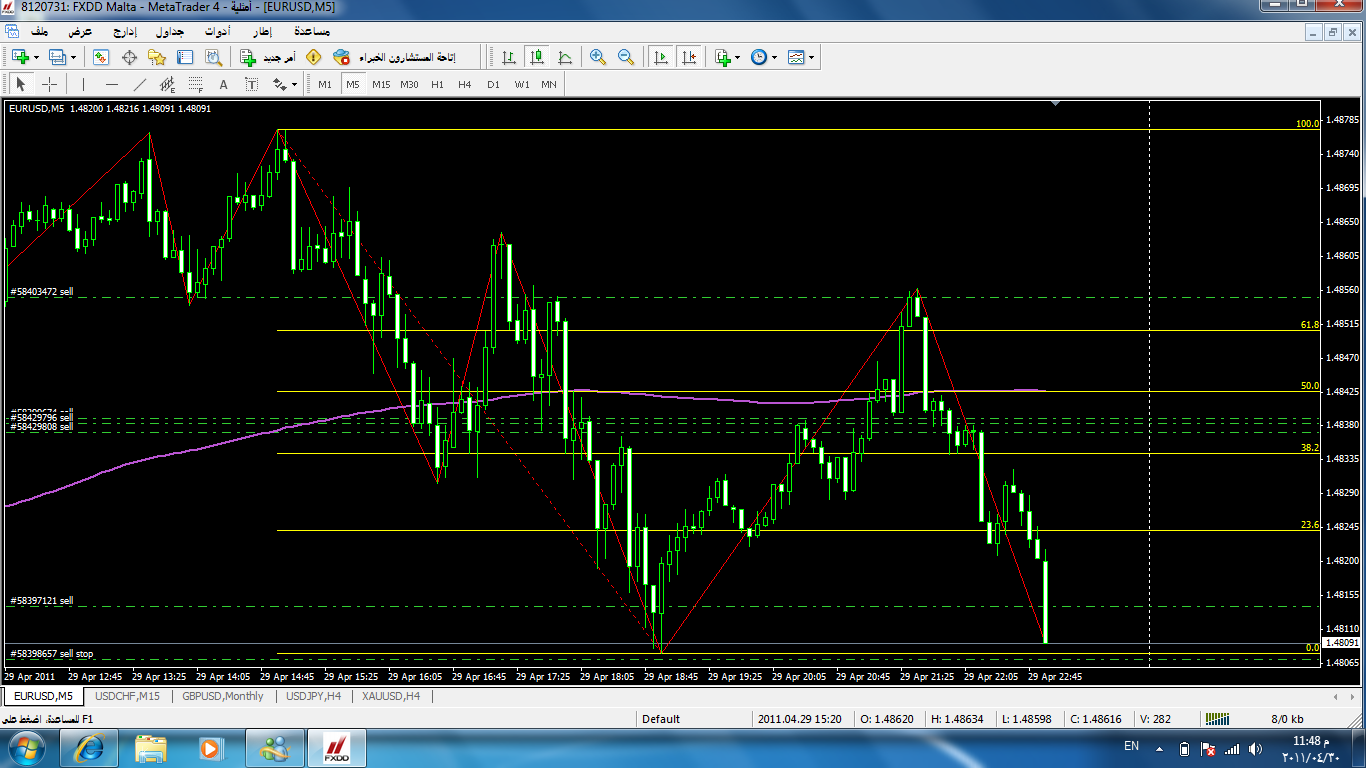The width and height of the screenshot is (1366, 768).
Task: Select the Vertical Line drawing tool
Action: pyautogui.click(x=84, y=85)
